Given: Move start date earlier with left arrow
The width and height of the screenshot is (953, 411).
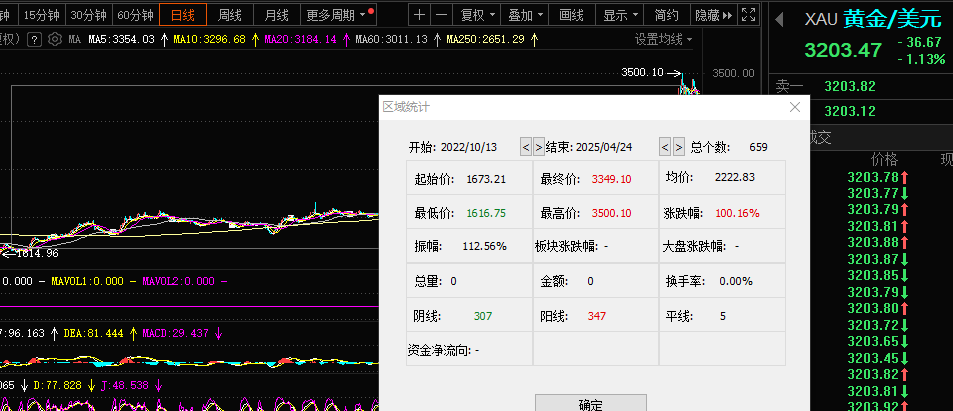Looking at the screenshot, I should (x=526, y=147).
